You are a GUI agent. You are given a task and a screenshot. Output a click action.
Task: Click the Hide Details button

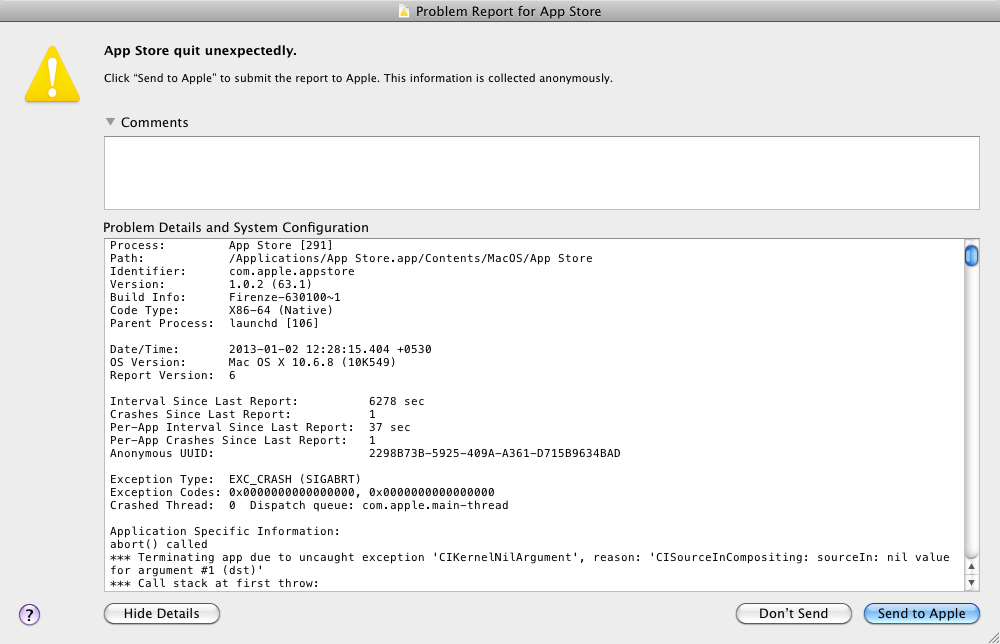(x=162, y=613)
